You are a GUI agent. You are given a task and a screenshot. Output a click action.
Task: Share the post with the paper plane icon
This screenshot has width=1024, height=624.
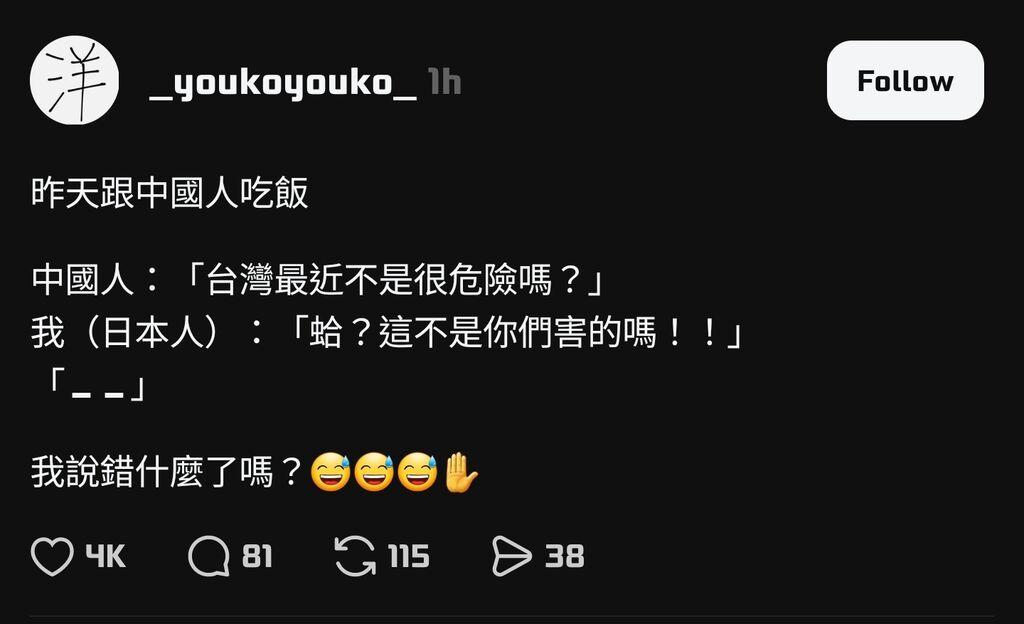click(x=512, y=556)
